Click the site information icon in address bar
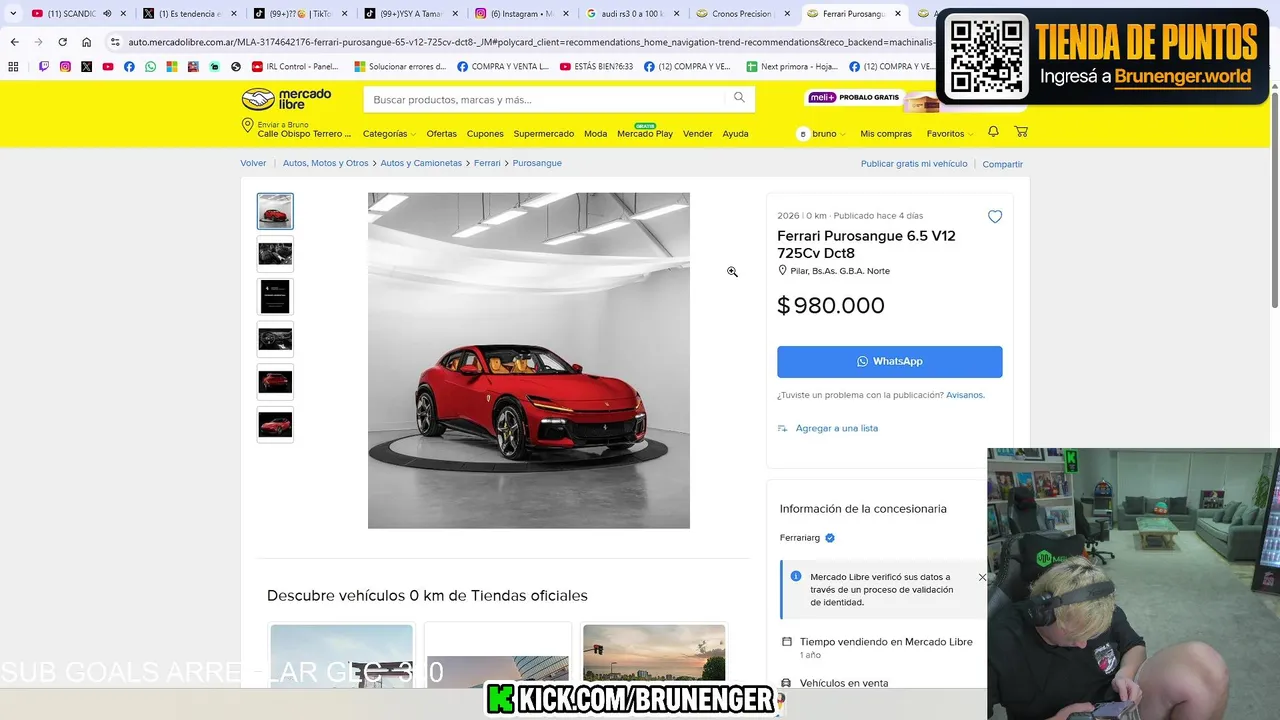The image size is (1280, 720). [115, 42]
